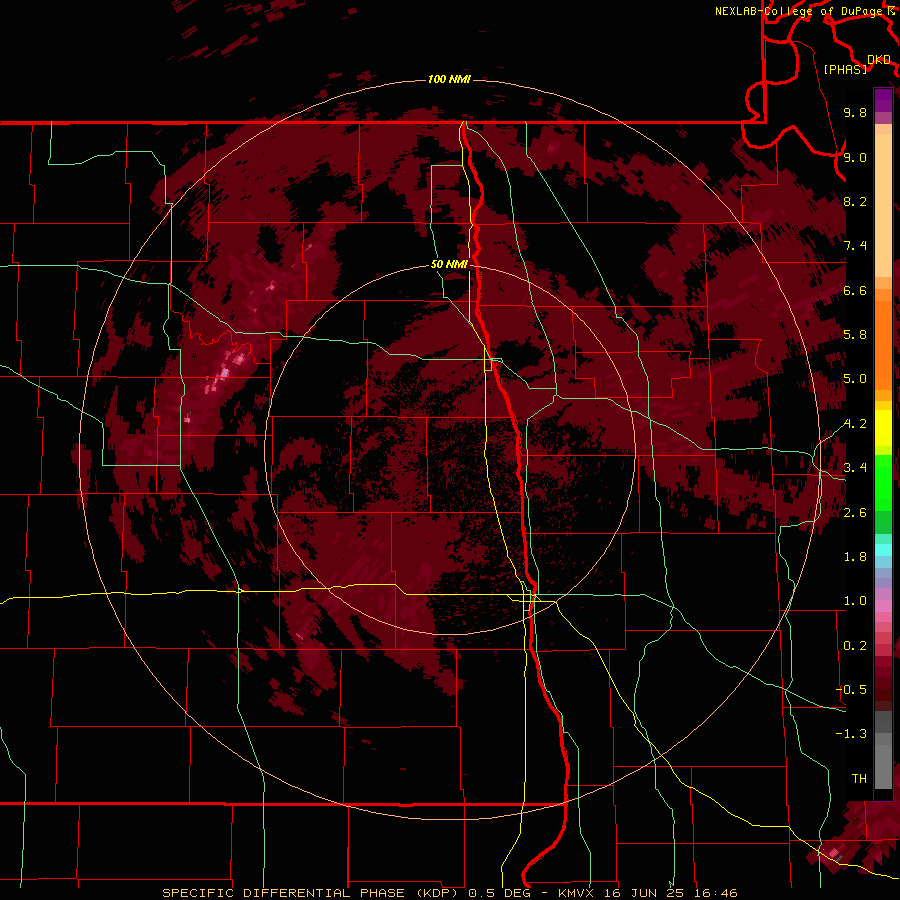Click the TH threshold label on the scale
Viewport: 900px width, 900px height.
pos(859,779)
